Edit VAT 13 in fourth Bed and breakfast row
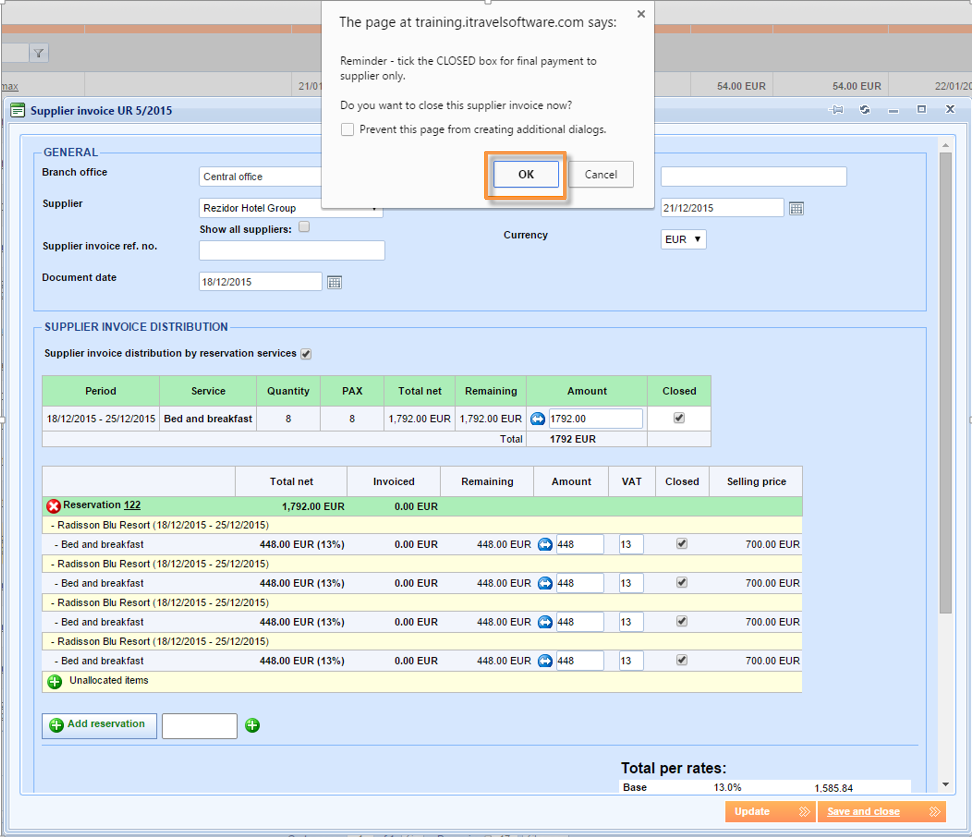This screenshot has width=972, height=837. click(x=630, y=661)
